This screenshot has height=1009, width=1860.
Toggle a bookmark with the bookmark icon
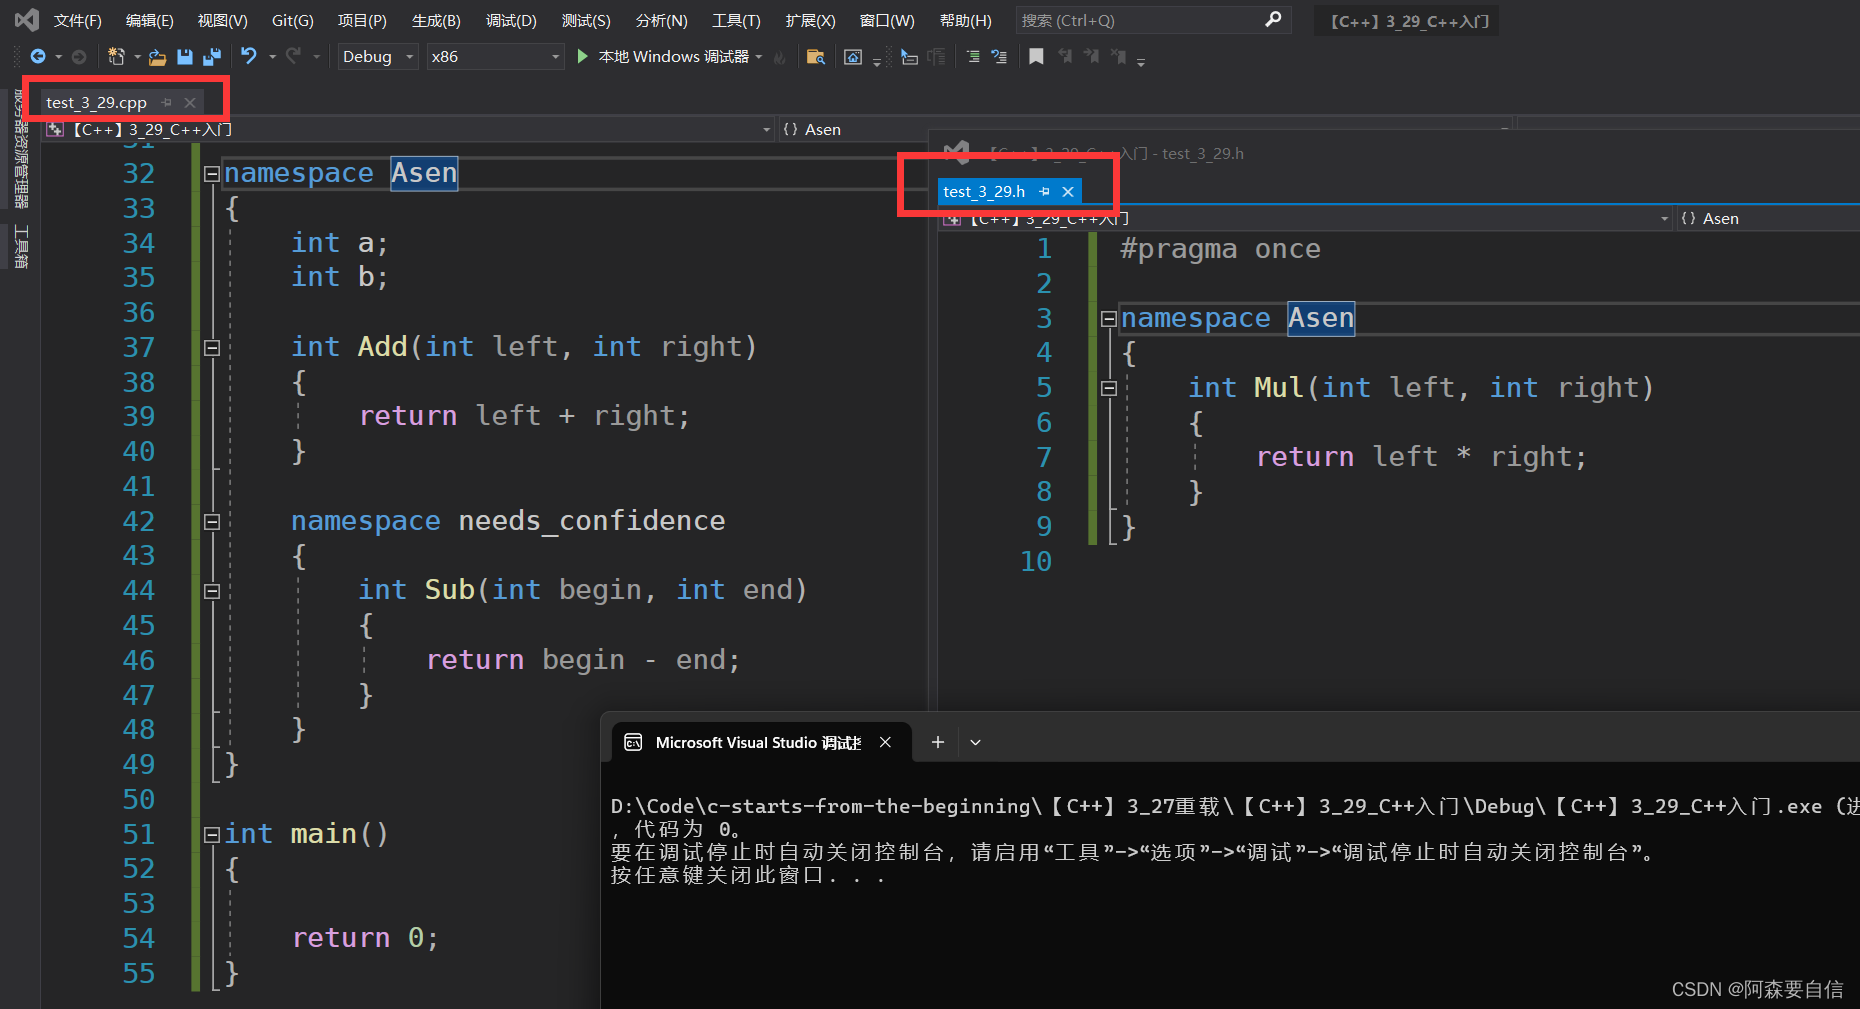(1037, 57)
